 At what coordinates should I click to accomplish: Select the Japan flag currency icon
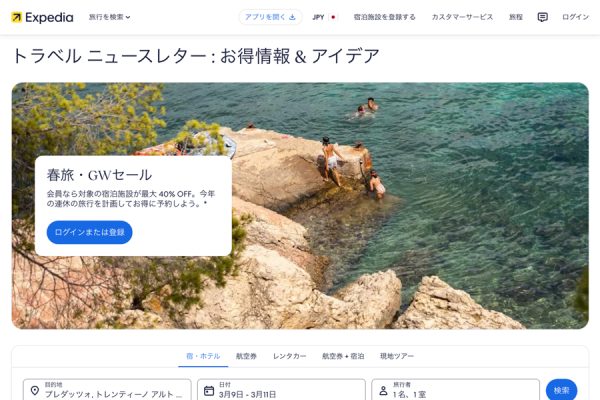point(333,17)
